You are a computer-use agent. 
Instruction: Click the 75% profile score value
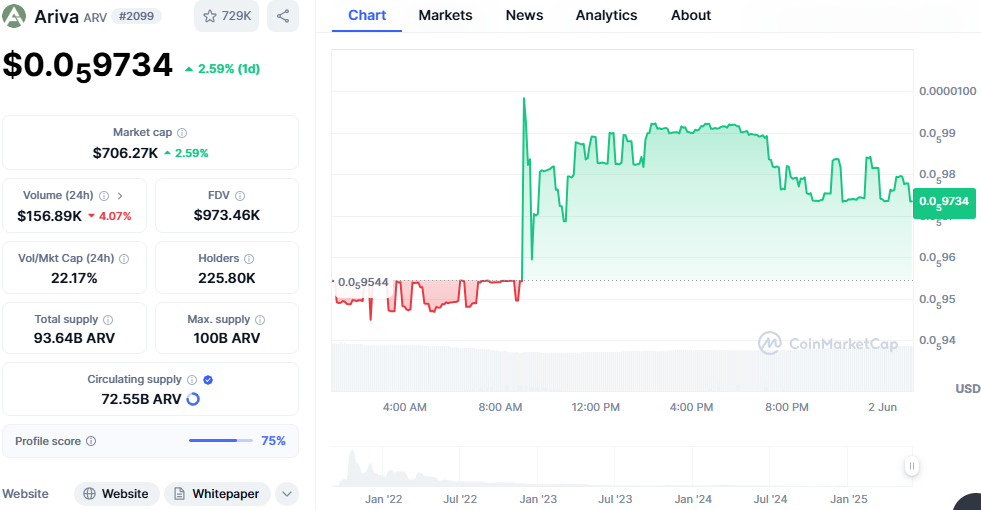point(273,441)
